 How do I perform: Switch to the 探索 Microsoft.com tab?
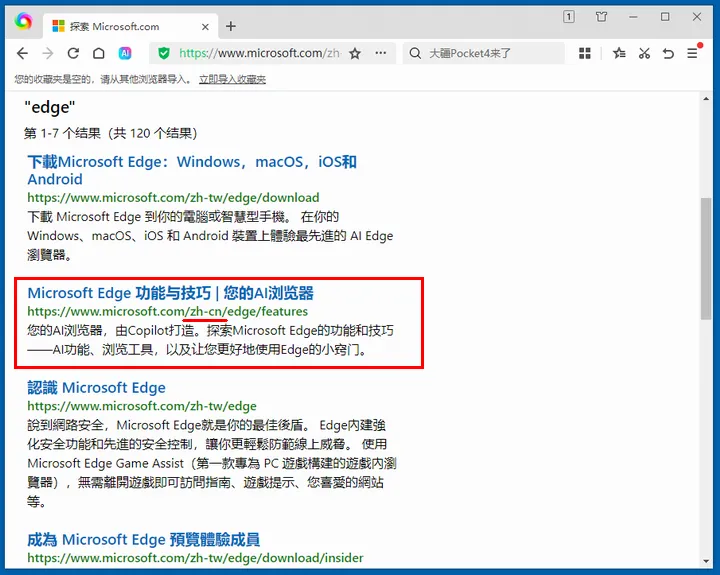click(x=129, y=26)
